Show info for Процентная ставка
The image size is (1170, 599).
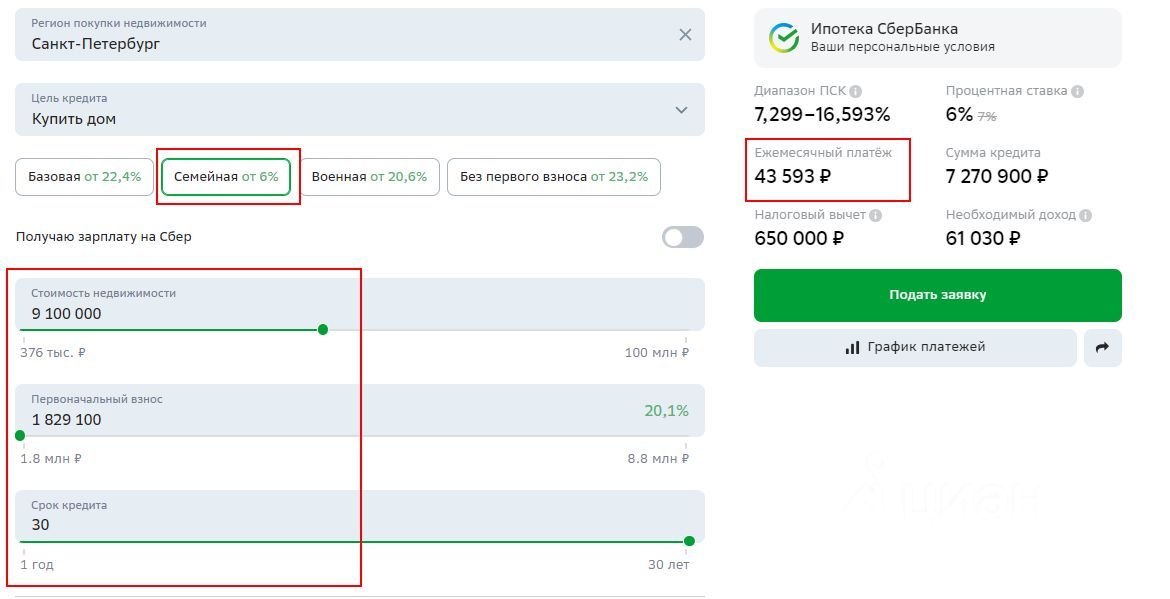[1077, 91]
